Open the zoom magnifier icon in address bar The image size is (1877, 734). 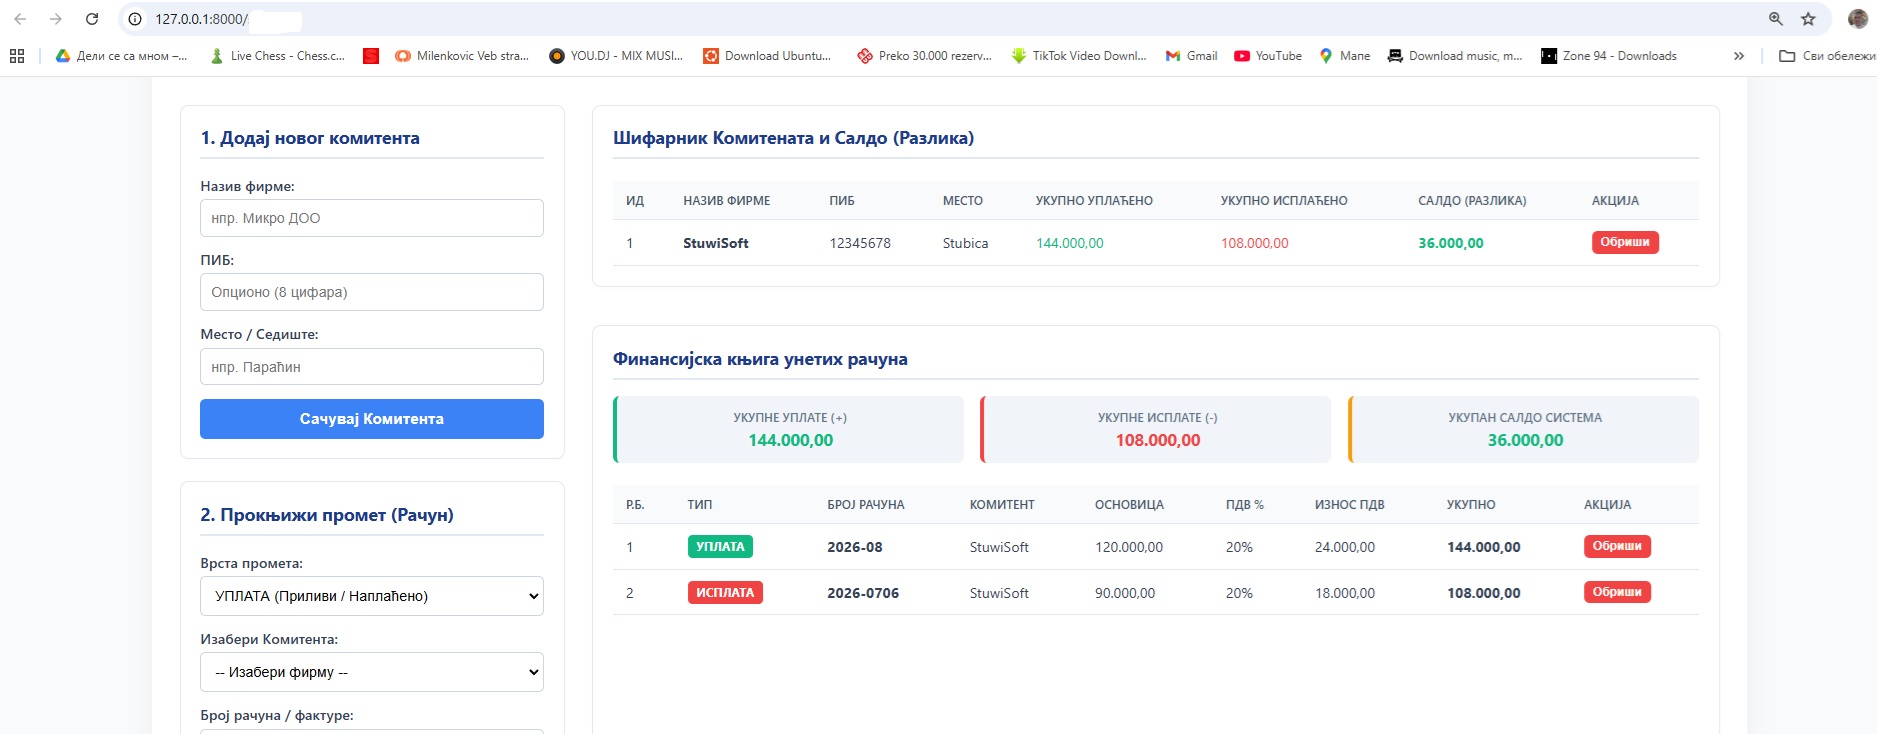pyautogui.click(x=1776, y=19)
